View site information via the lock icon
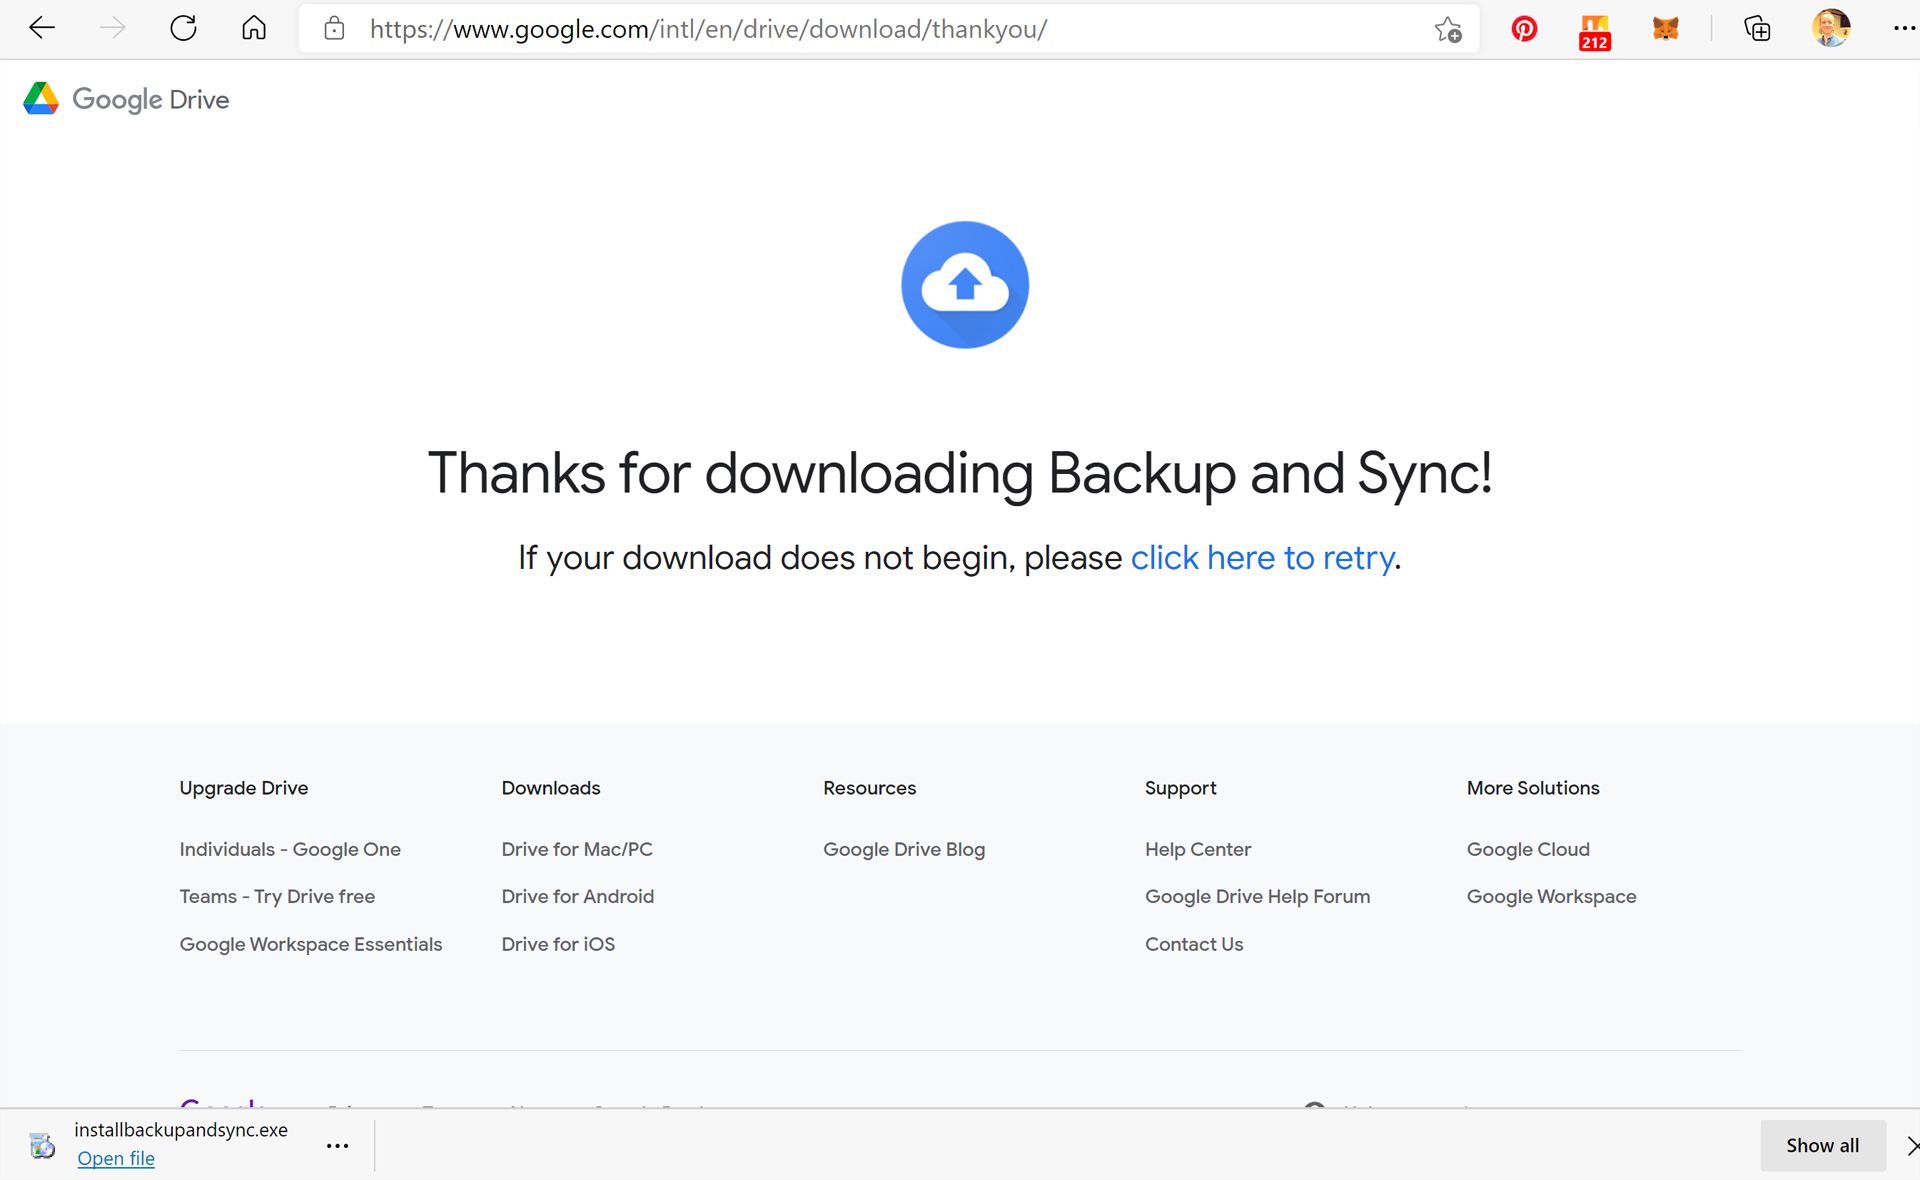Screen dimensions: 1920x1180 335,28
